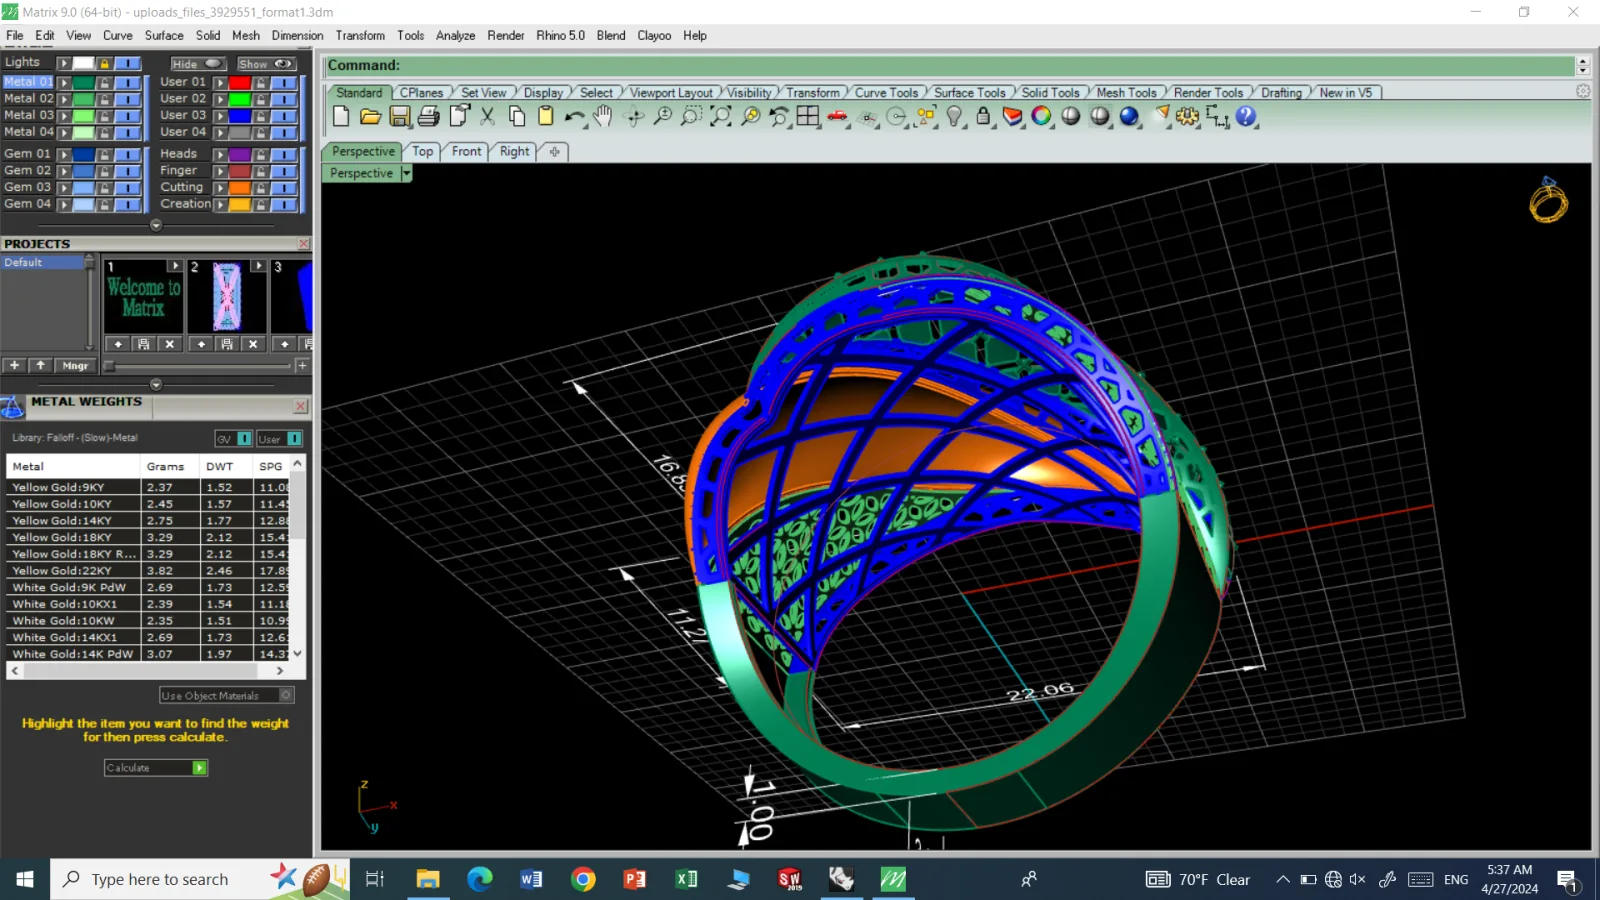
Task: Toggle the Show eye button
Action: click(266, 63)
